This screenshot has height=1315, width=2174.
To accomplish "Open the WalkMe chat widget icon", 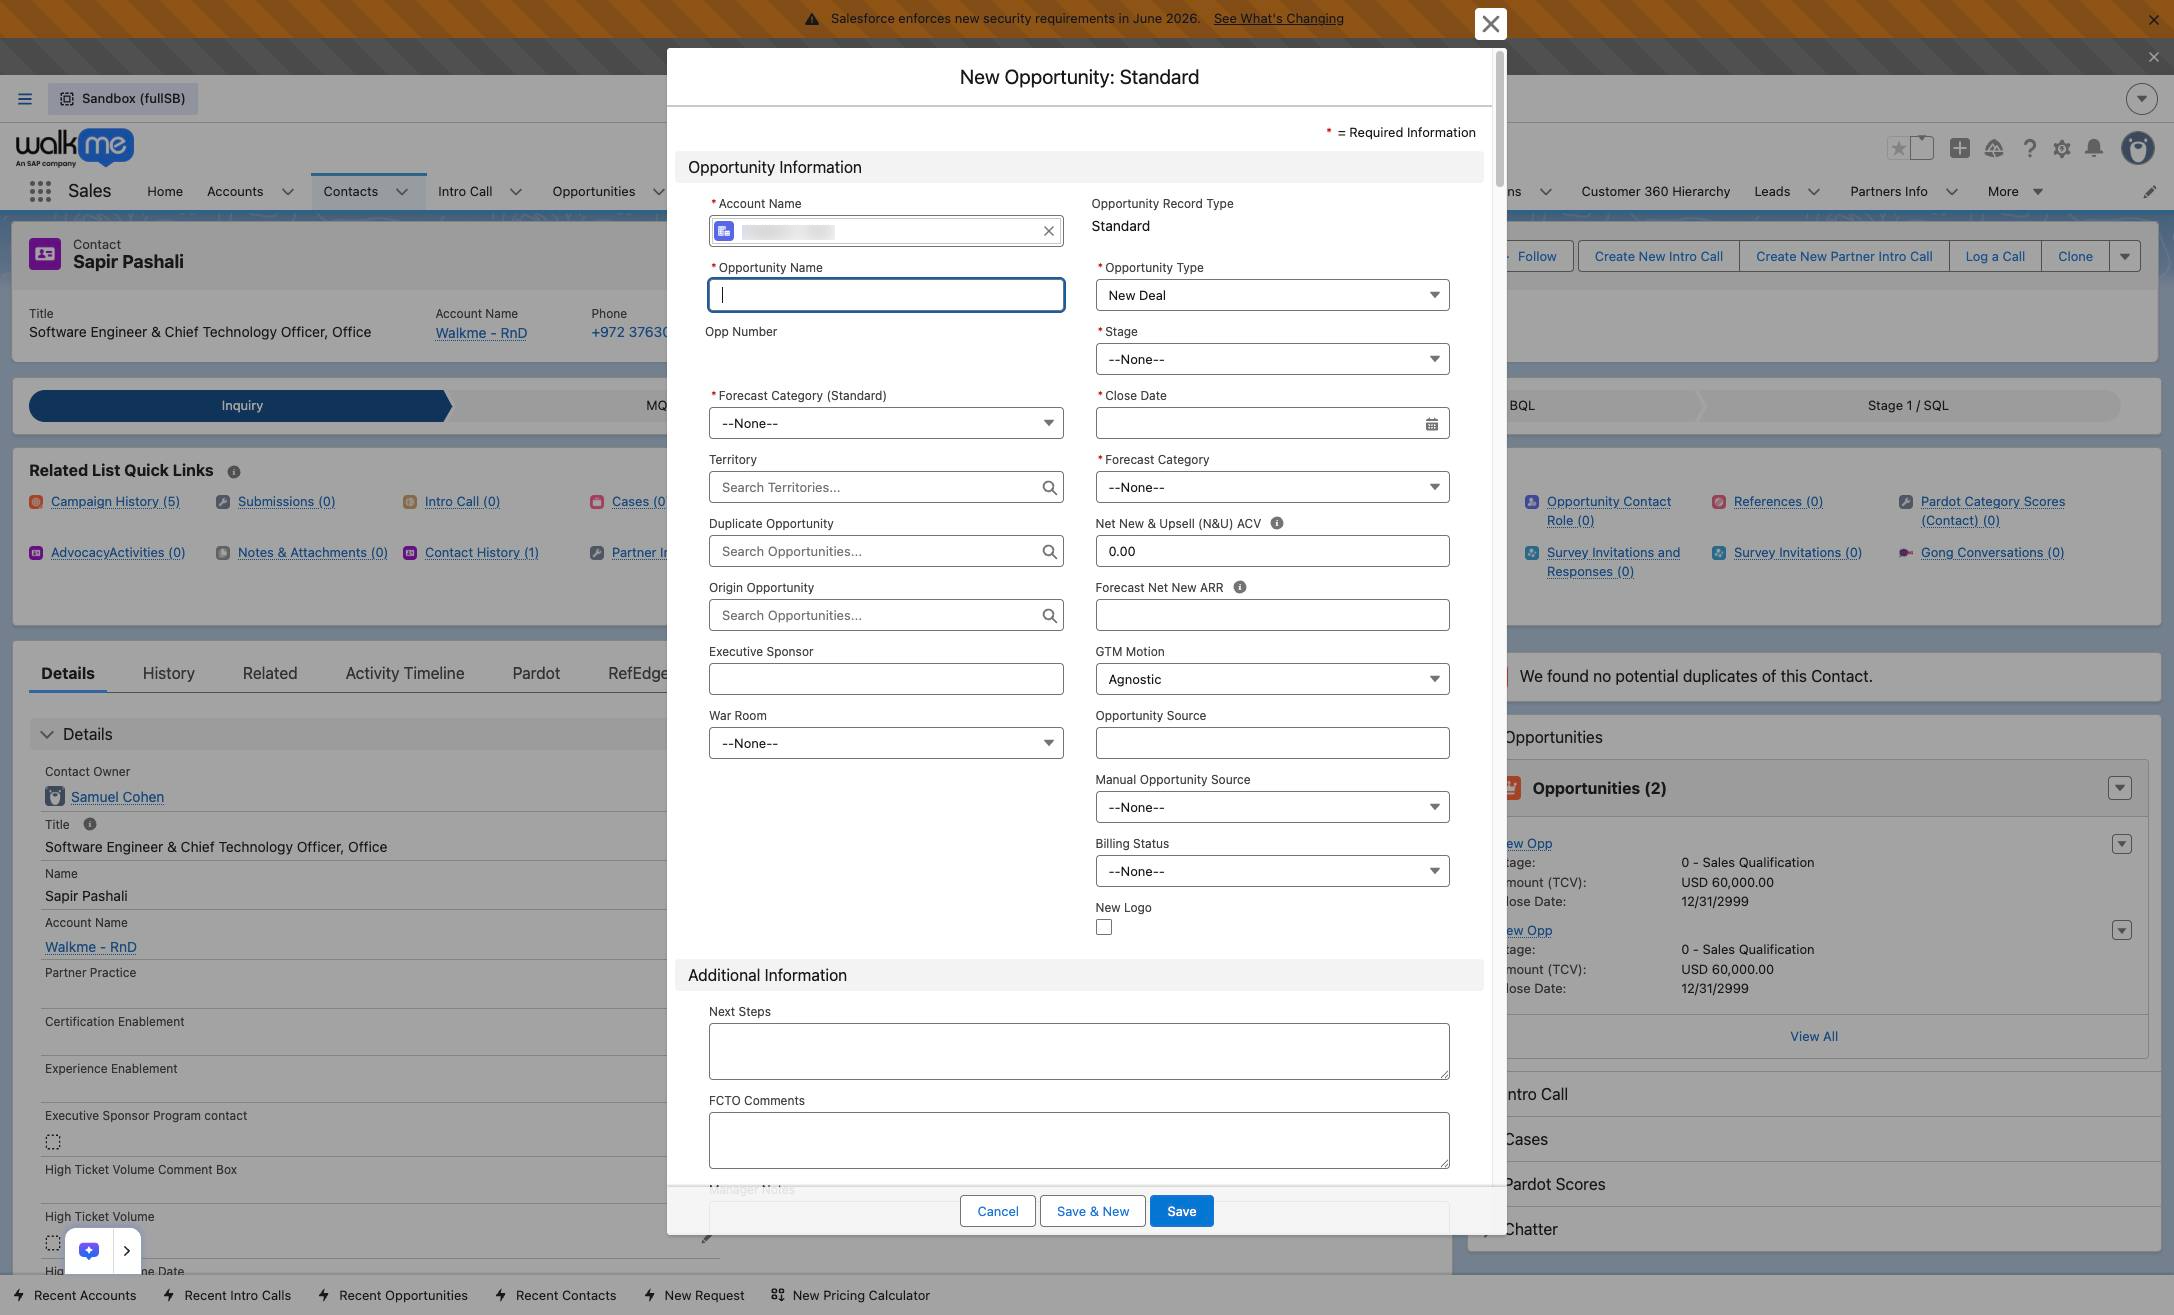I will coord(89,1250).
